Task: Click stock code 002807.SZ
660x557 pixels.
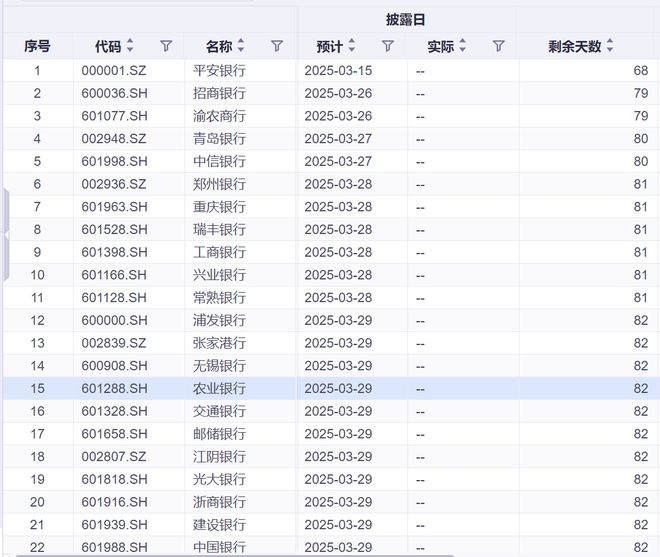Action: tap(114, 457)
